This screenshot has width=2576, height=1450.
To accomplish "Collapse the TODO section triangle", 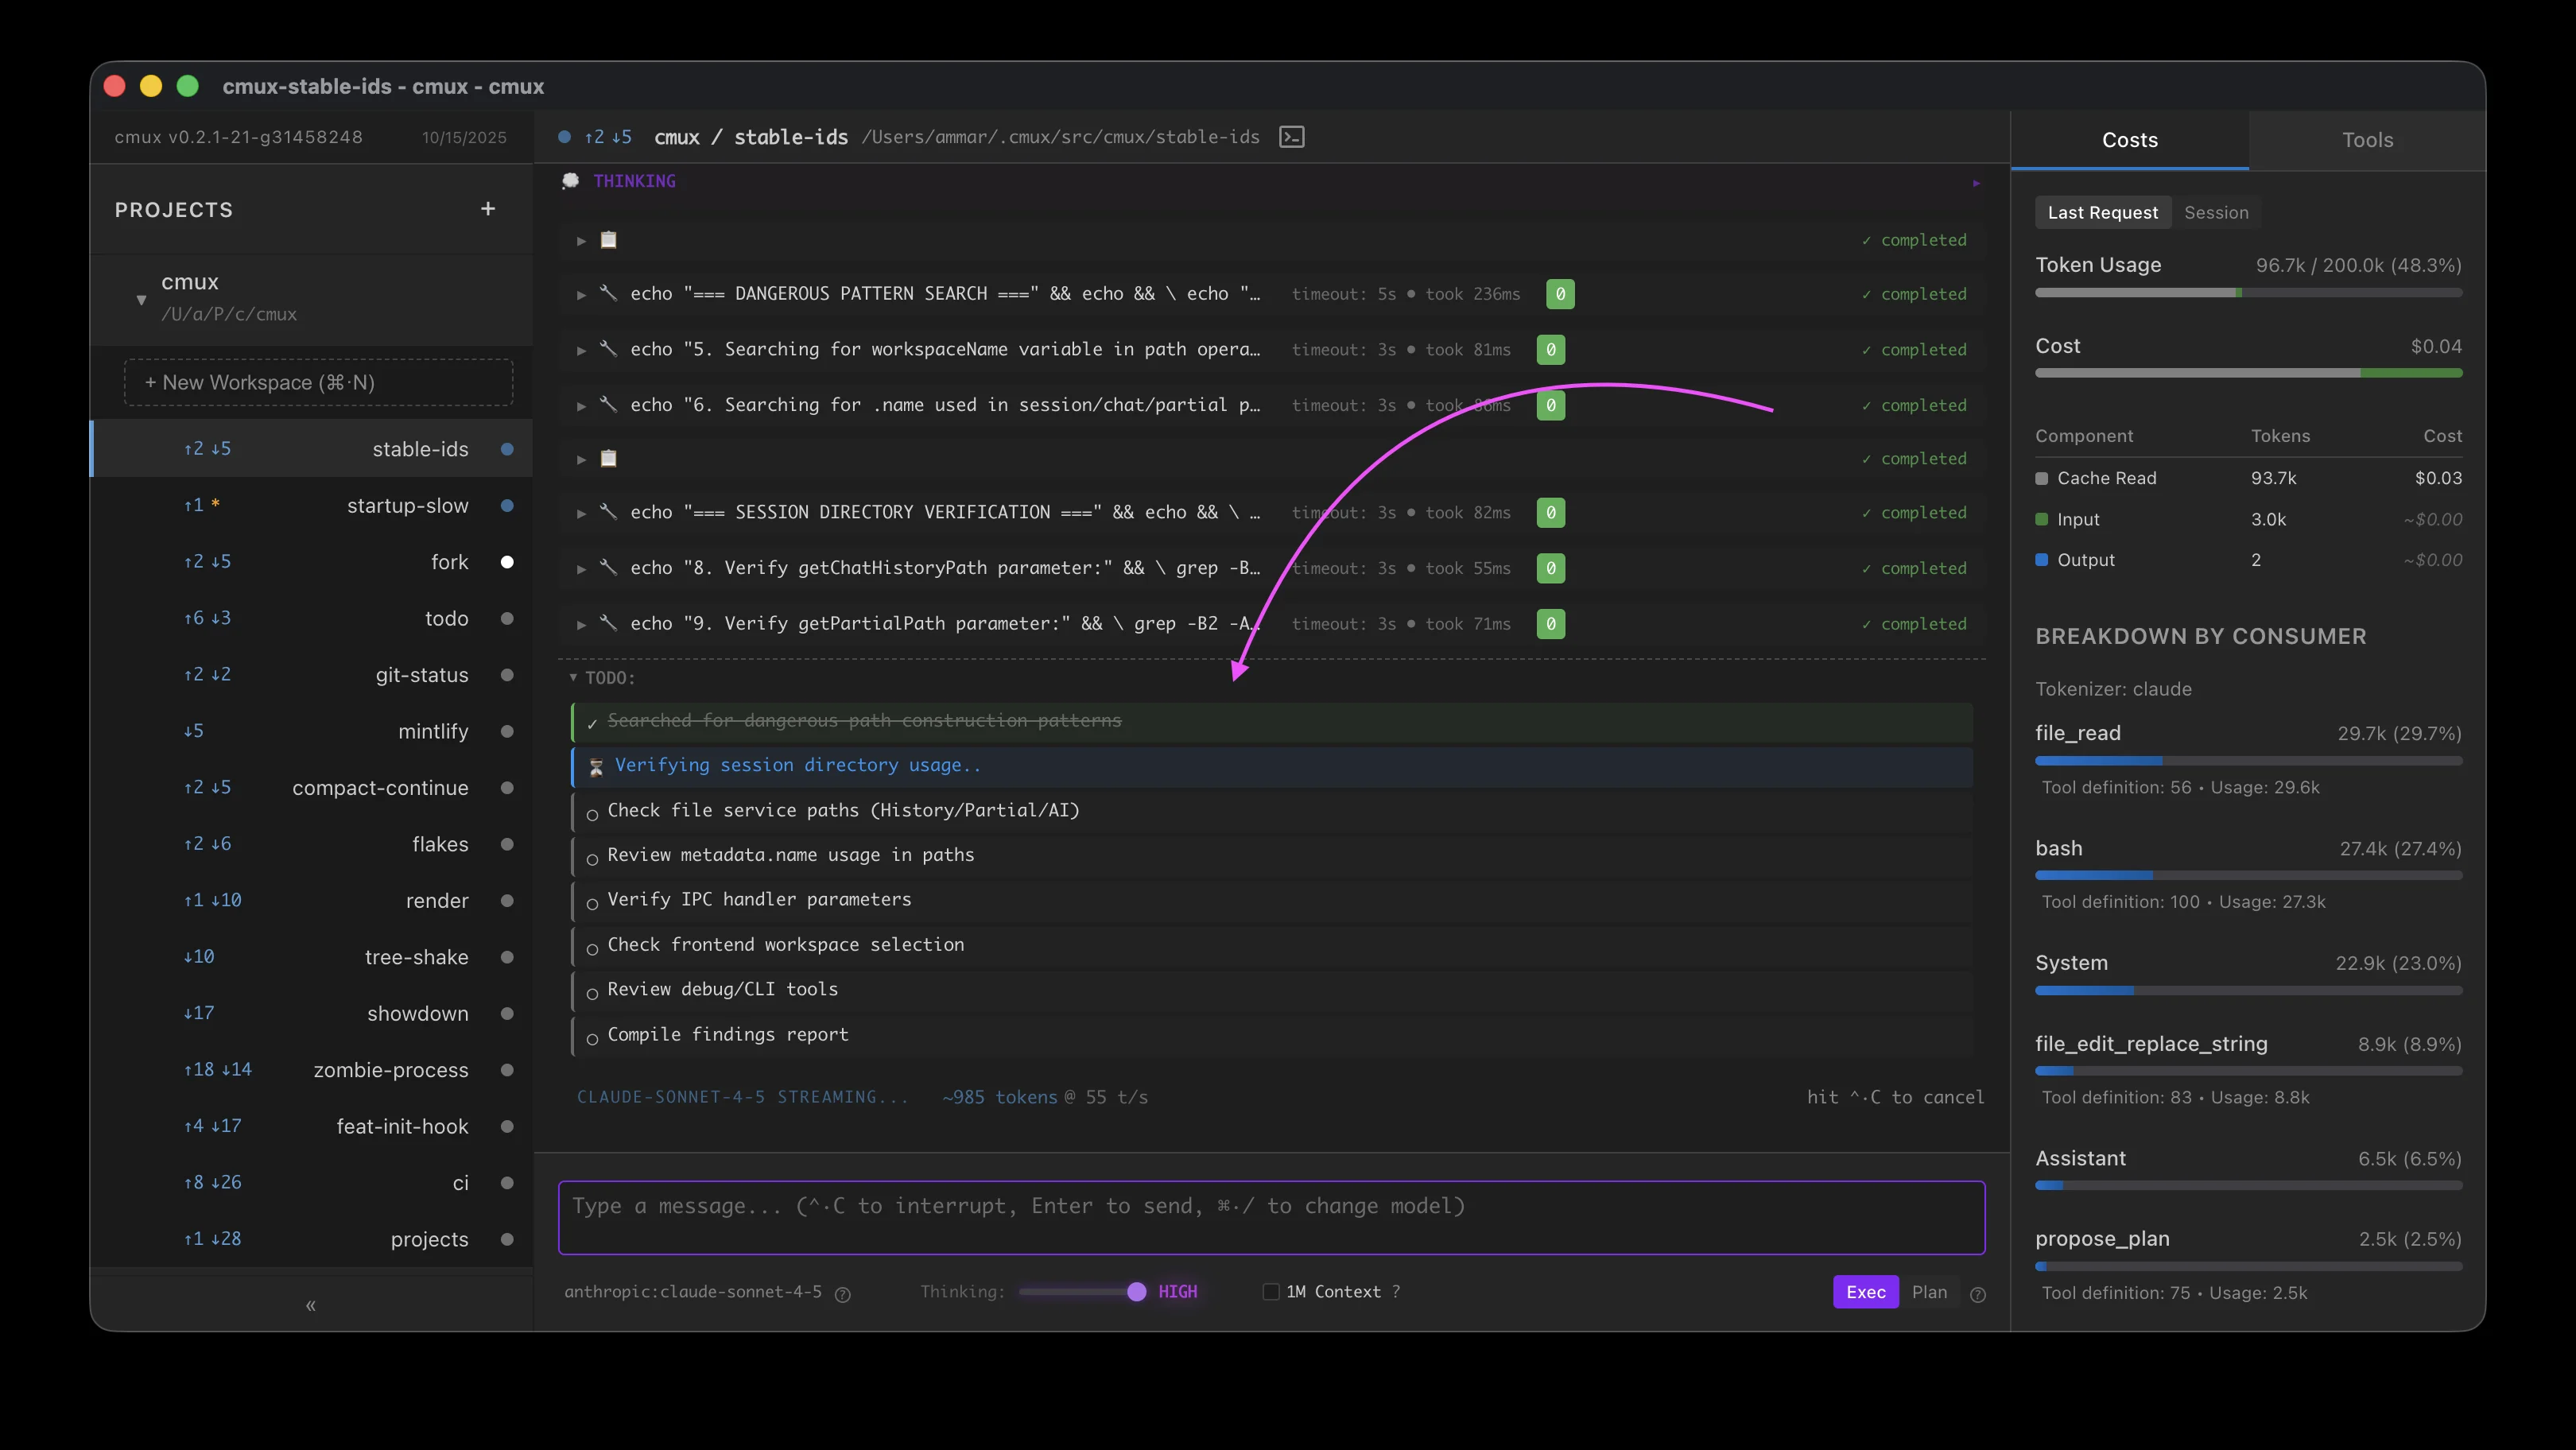I will click(x=574, y=677).
